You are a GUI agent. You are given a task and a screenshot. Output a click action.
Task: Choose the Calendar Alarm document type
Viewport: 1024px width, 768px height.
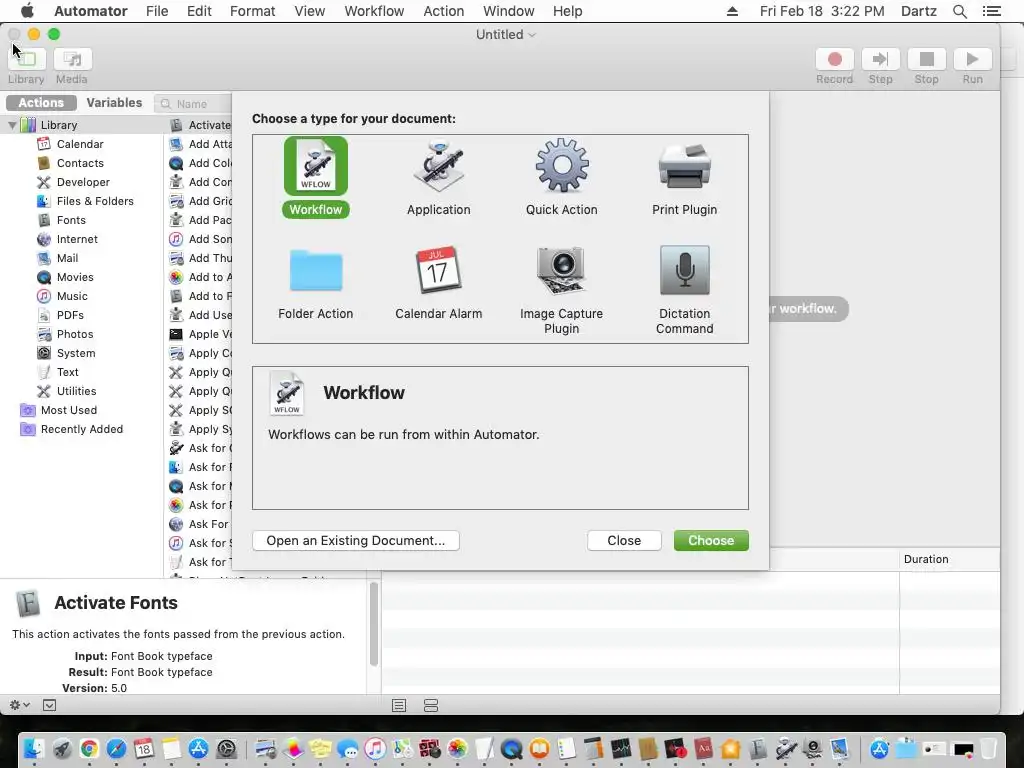[x=438, y=283]
